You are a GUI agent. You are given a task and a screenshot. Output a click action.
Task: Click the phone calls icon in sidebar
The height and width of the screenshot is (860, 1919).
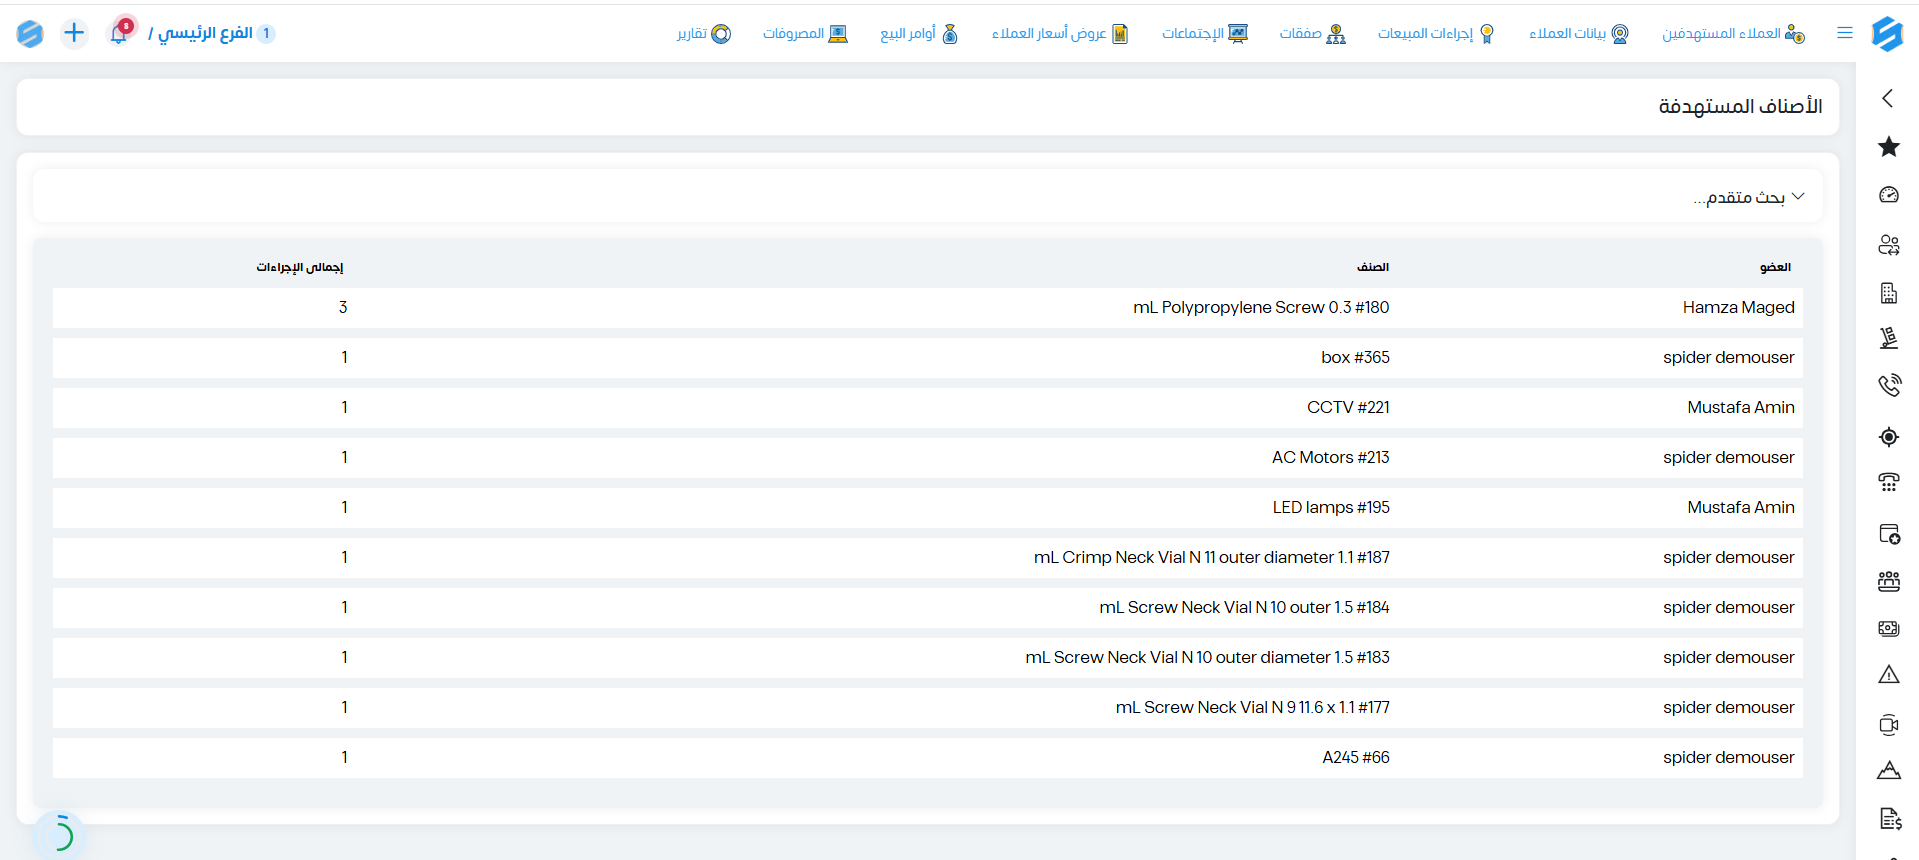coord(1888,385)
